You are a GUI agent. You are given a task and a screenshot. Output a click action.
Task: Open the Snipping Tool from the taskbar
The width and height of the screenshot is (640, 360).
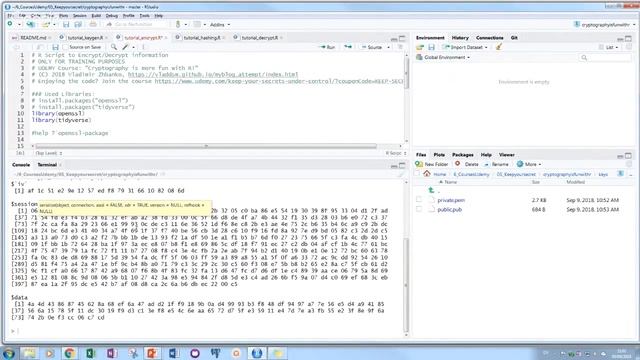[x=133, y=353]
